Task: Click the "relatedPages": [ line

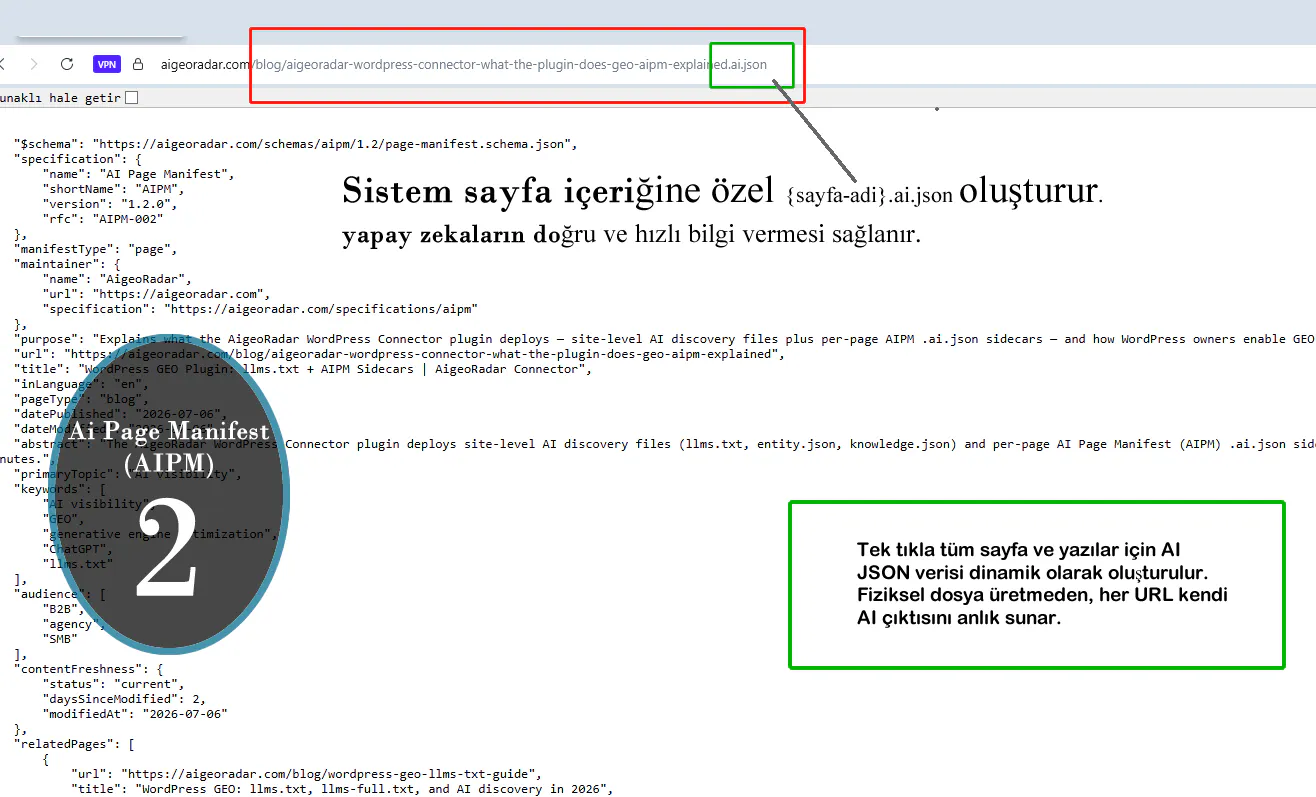Action: (x=74, y=744)
